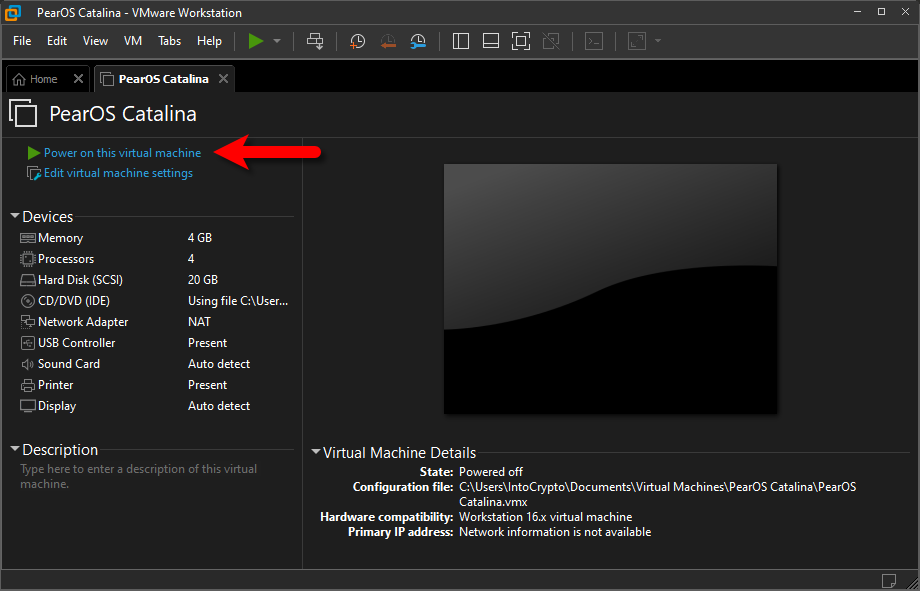This screenshot has height=591, width=920.
Task: Click the 20 GB hard disk value
Action: (x=203, y=280)
